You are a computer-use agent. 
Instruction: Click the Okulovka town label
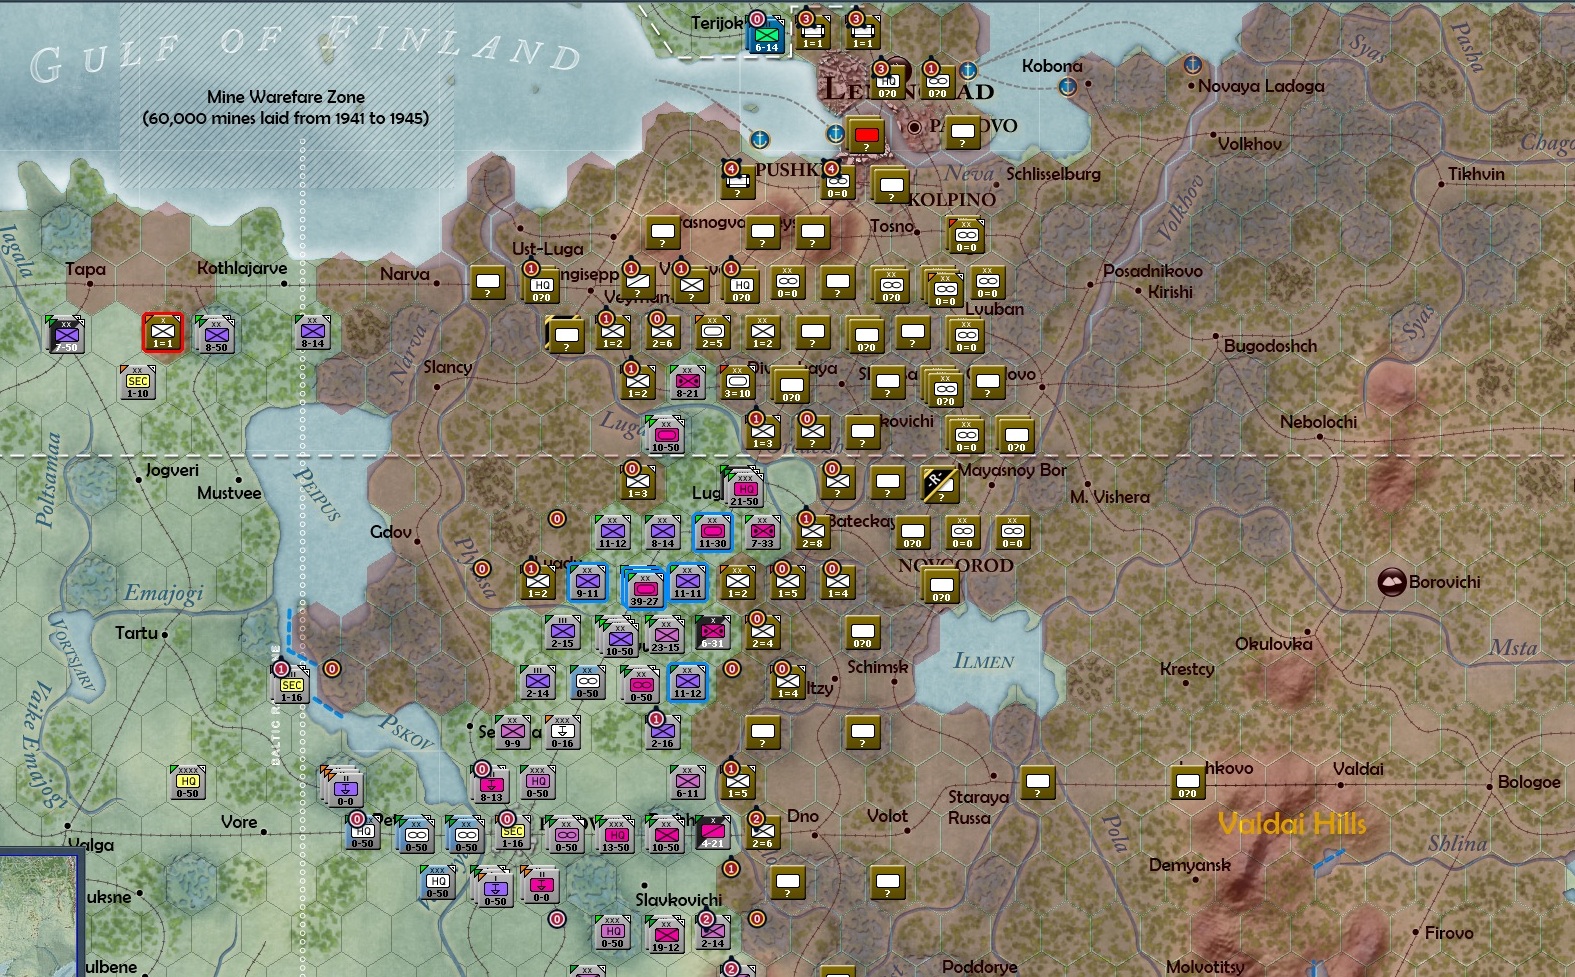(1273, 644)
